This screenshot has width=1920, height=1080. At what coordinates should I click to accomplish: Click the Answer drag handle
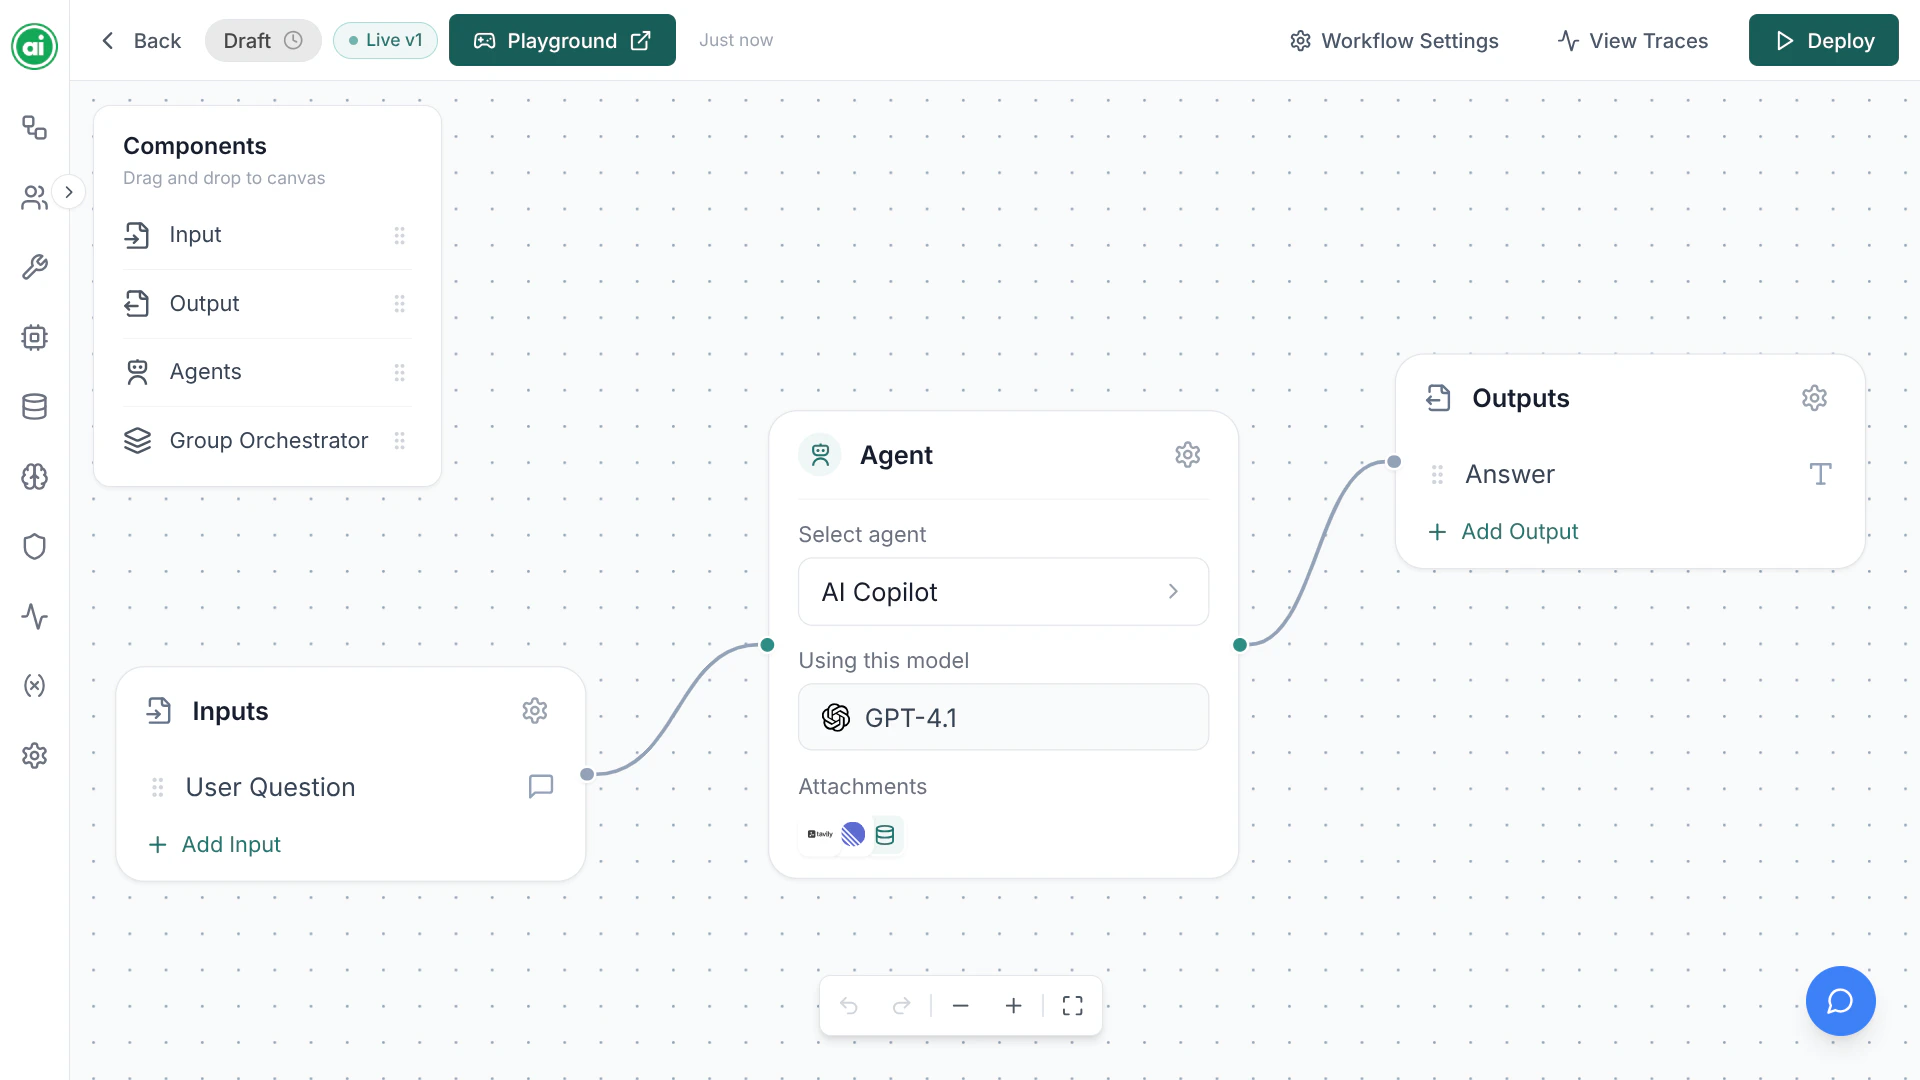1437,474
